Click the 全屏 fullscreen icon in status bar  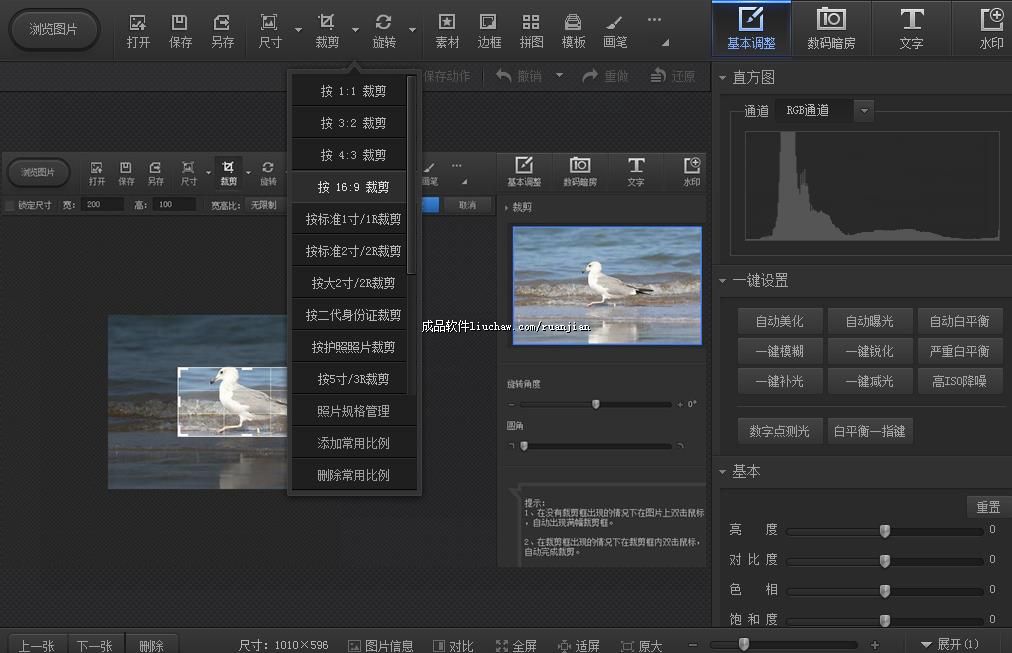517,645
